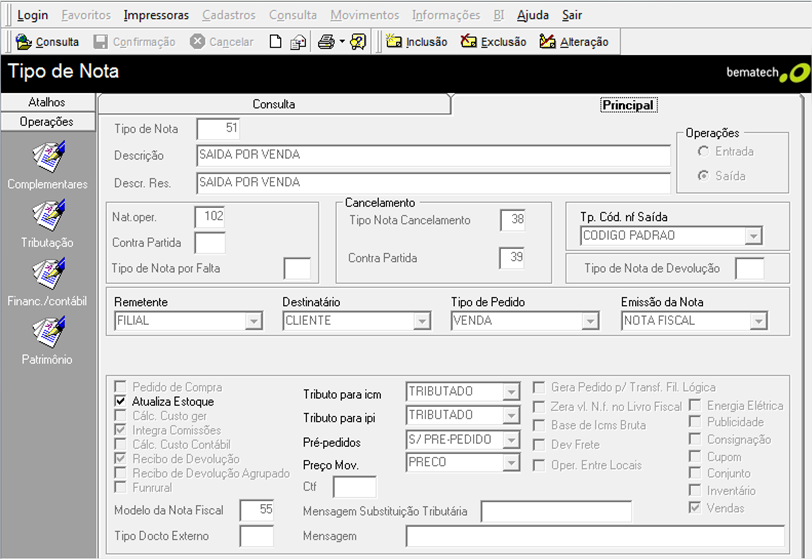Click the printer icon
The image size is (812, 559).
[326, 41]
